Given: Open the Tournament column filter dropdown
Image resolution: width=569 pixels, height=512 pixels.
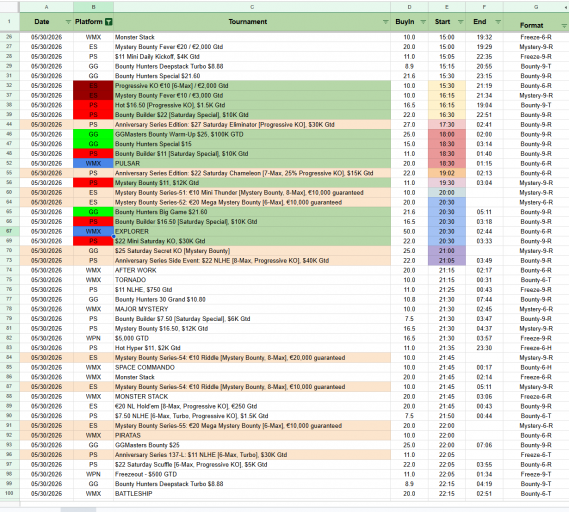Looking at the screenshot, I should [x=385, y=22].
